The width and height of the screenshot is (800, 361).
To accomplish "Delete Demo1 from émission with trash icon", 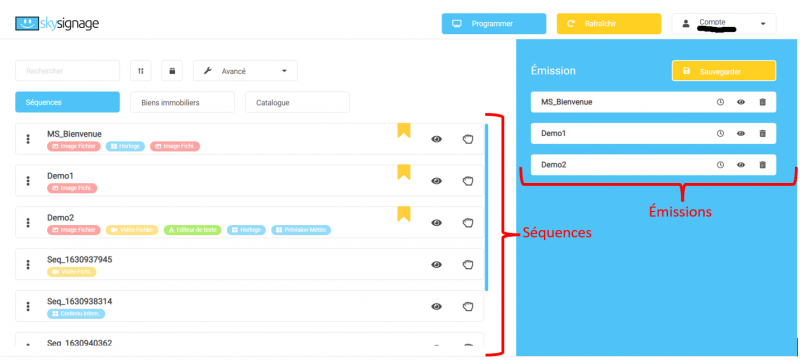I will click(763, 134).
